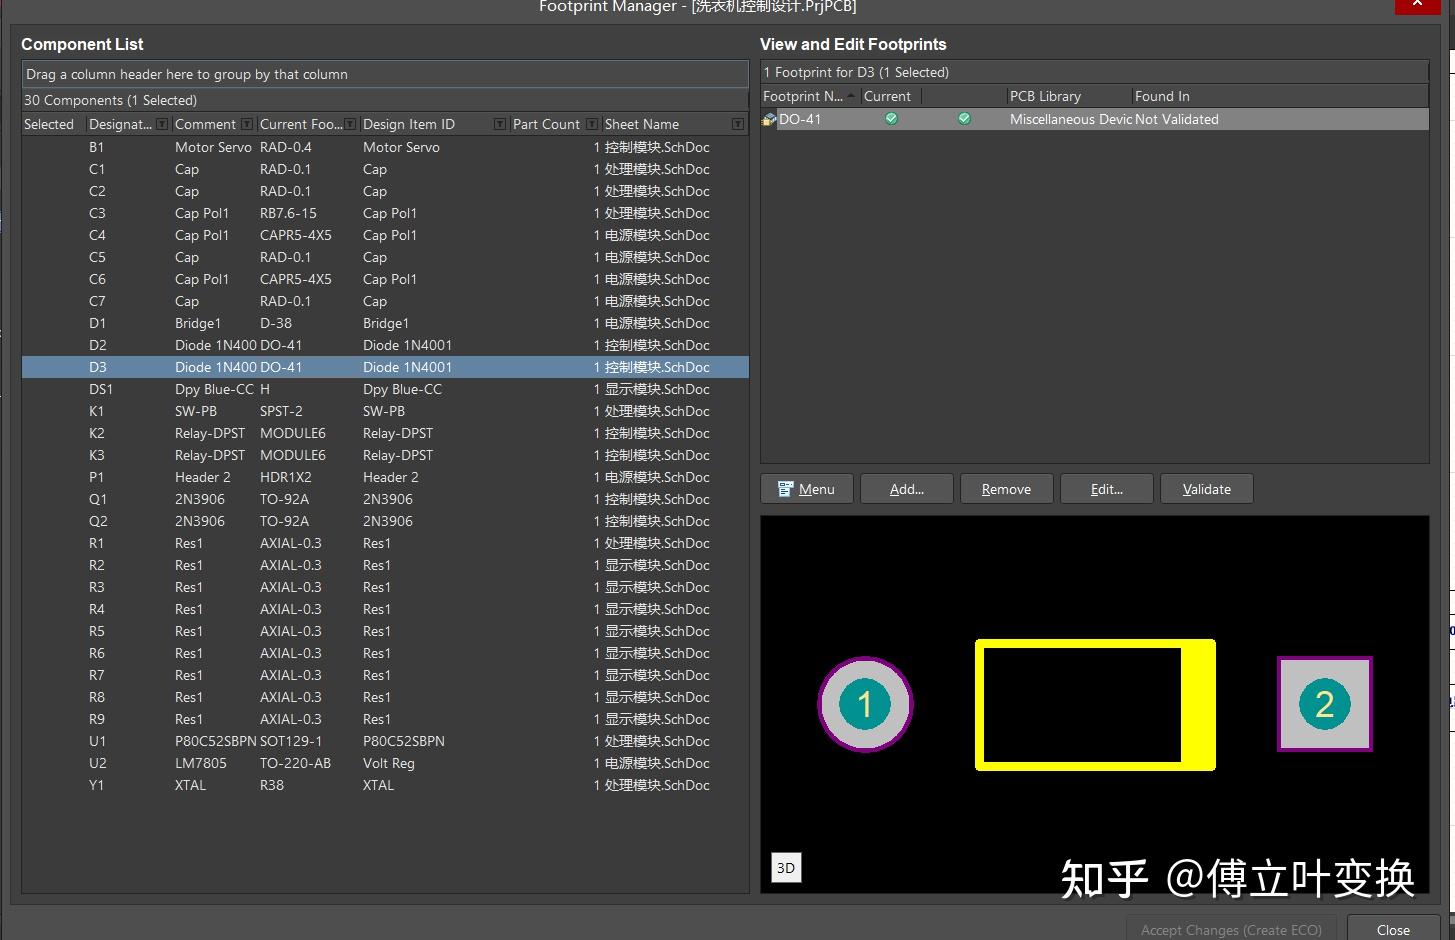The height and width of the screenshot is (940, 1455).
Task: Open the Designator column filter dropdown
Action: (162, 124)
